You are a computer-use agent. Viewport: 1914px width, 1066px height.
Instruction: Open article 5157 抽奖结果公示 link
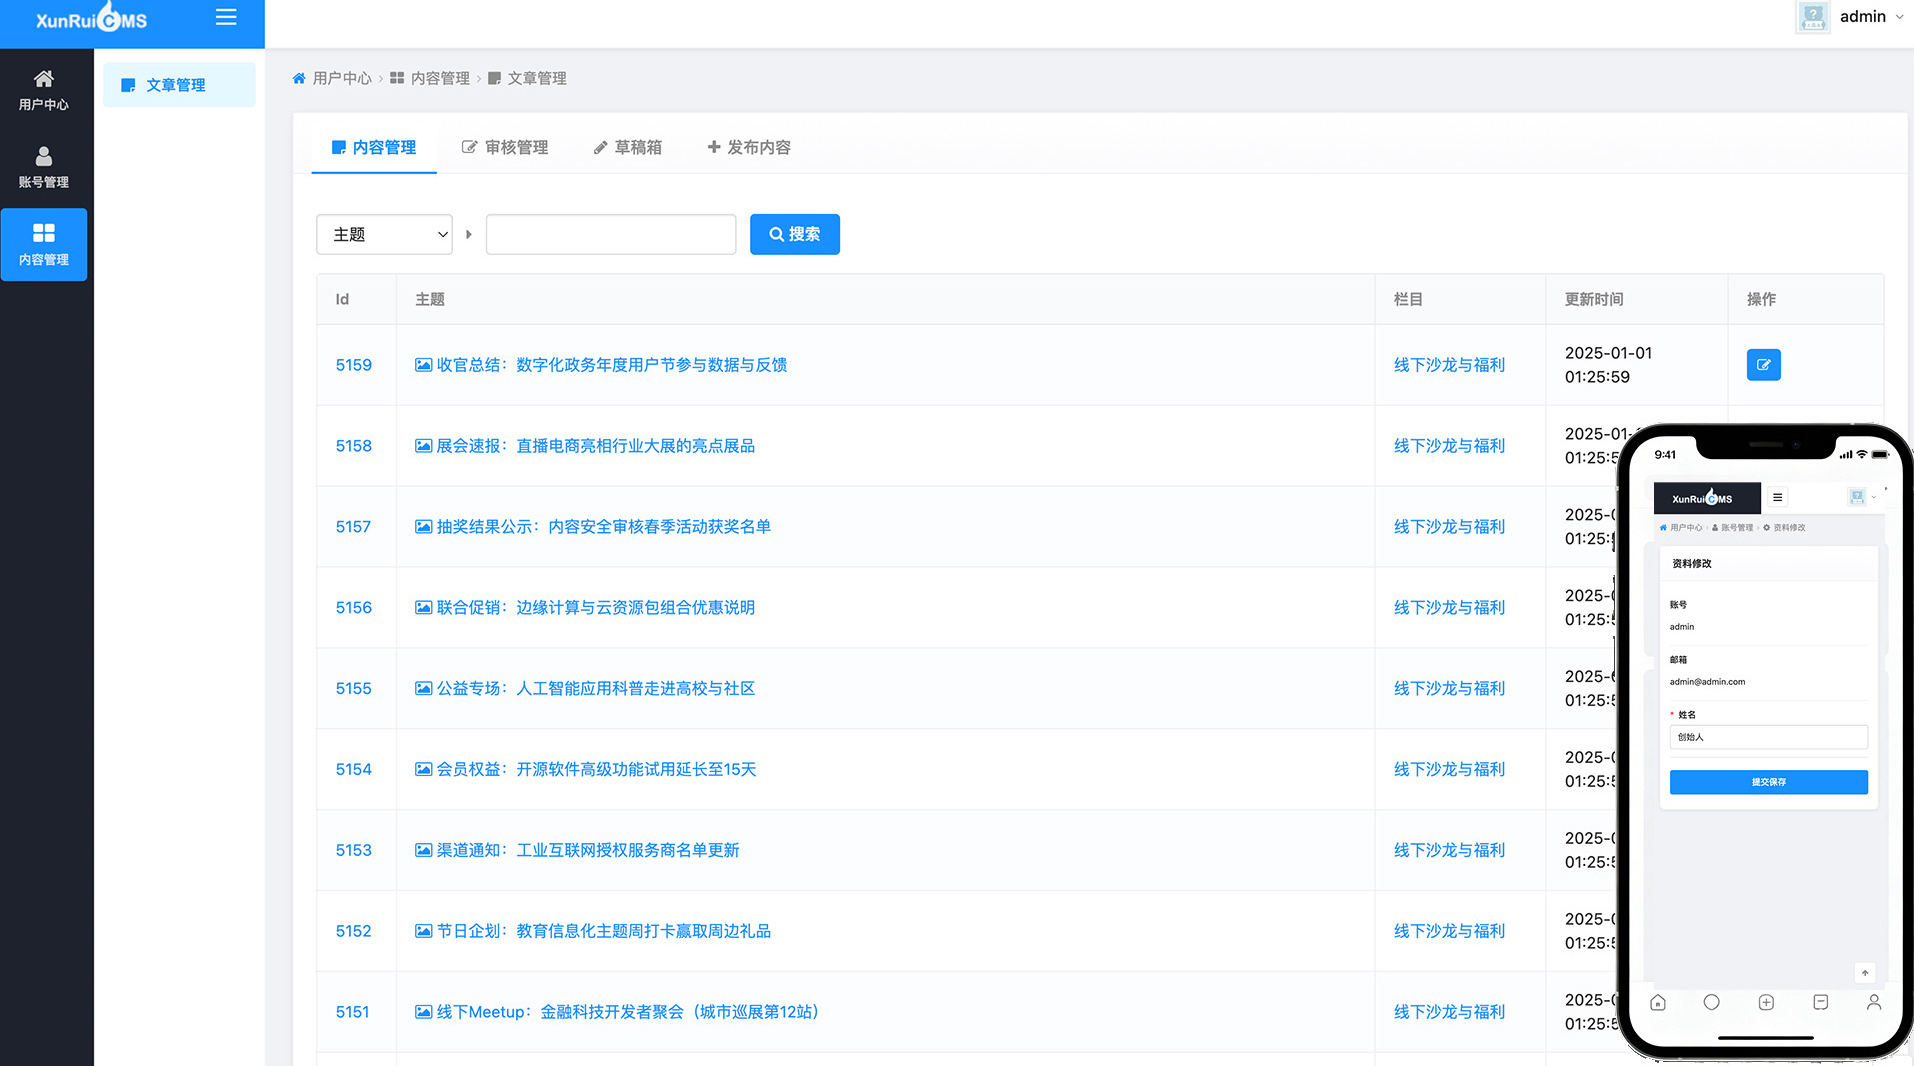[603, 527]
